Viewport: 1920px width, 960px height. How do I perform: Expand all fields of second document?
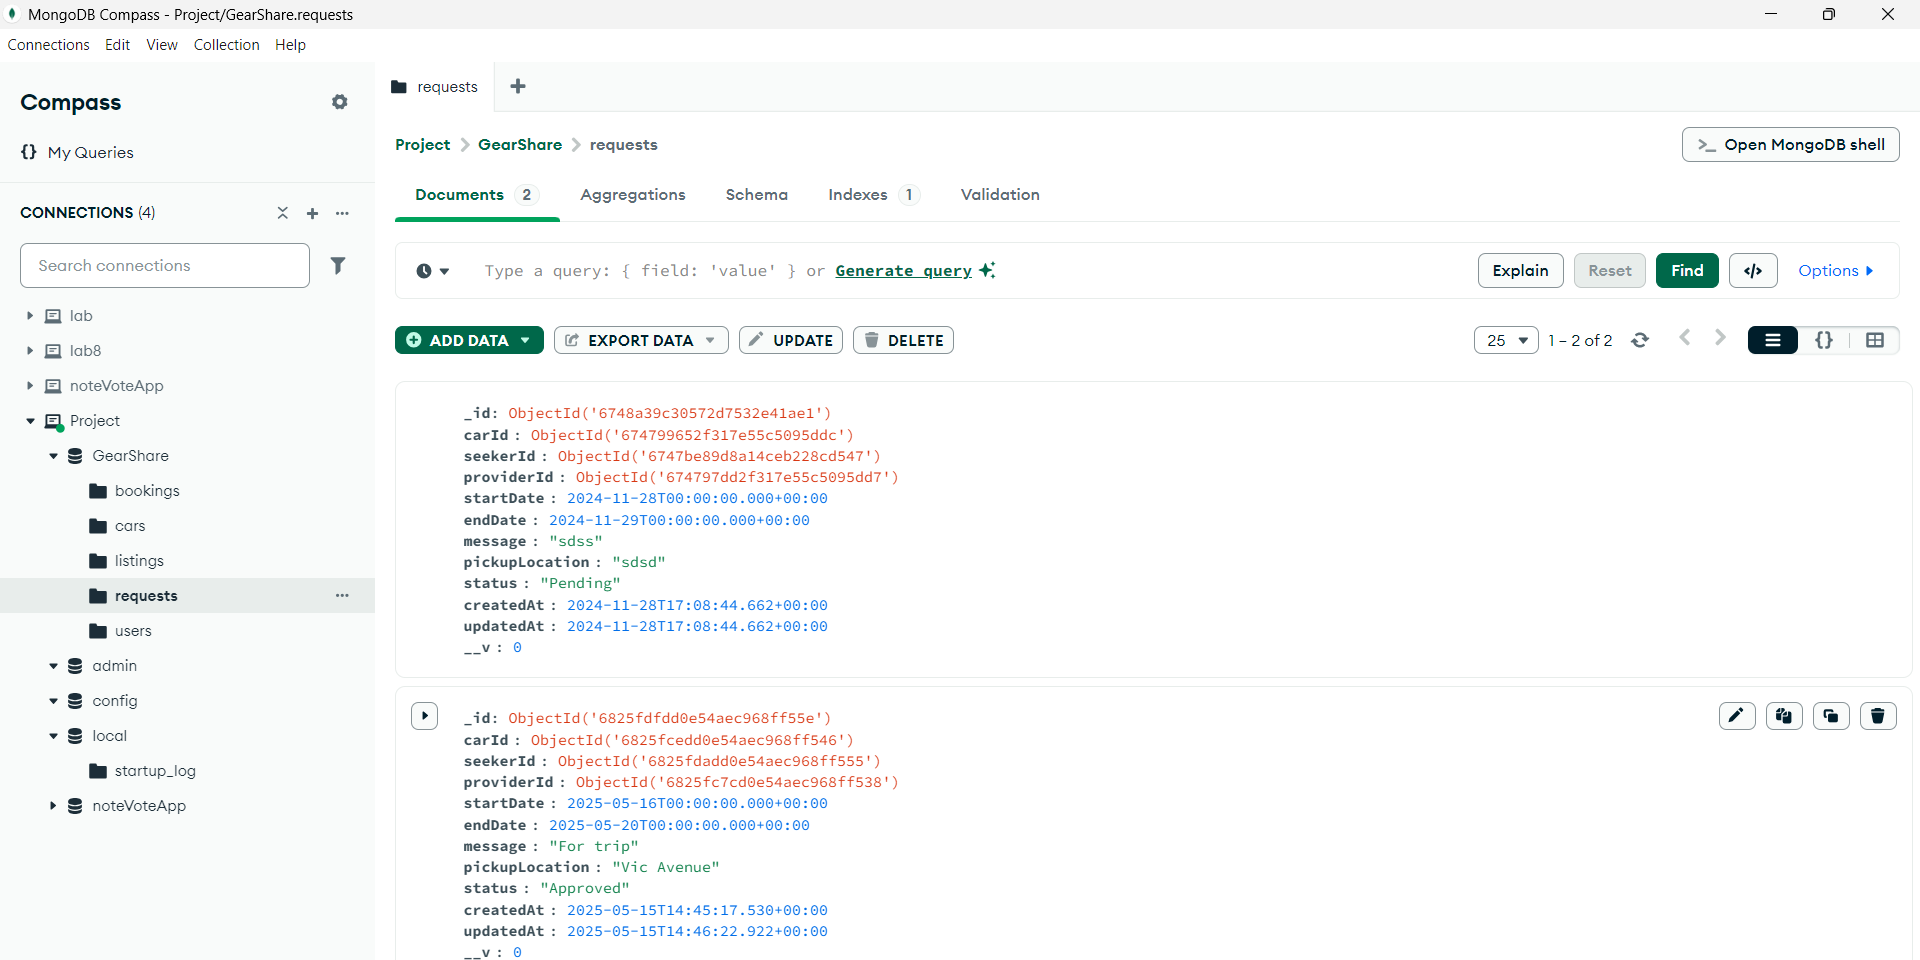coord(425,716)
